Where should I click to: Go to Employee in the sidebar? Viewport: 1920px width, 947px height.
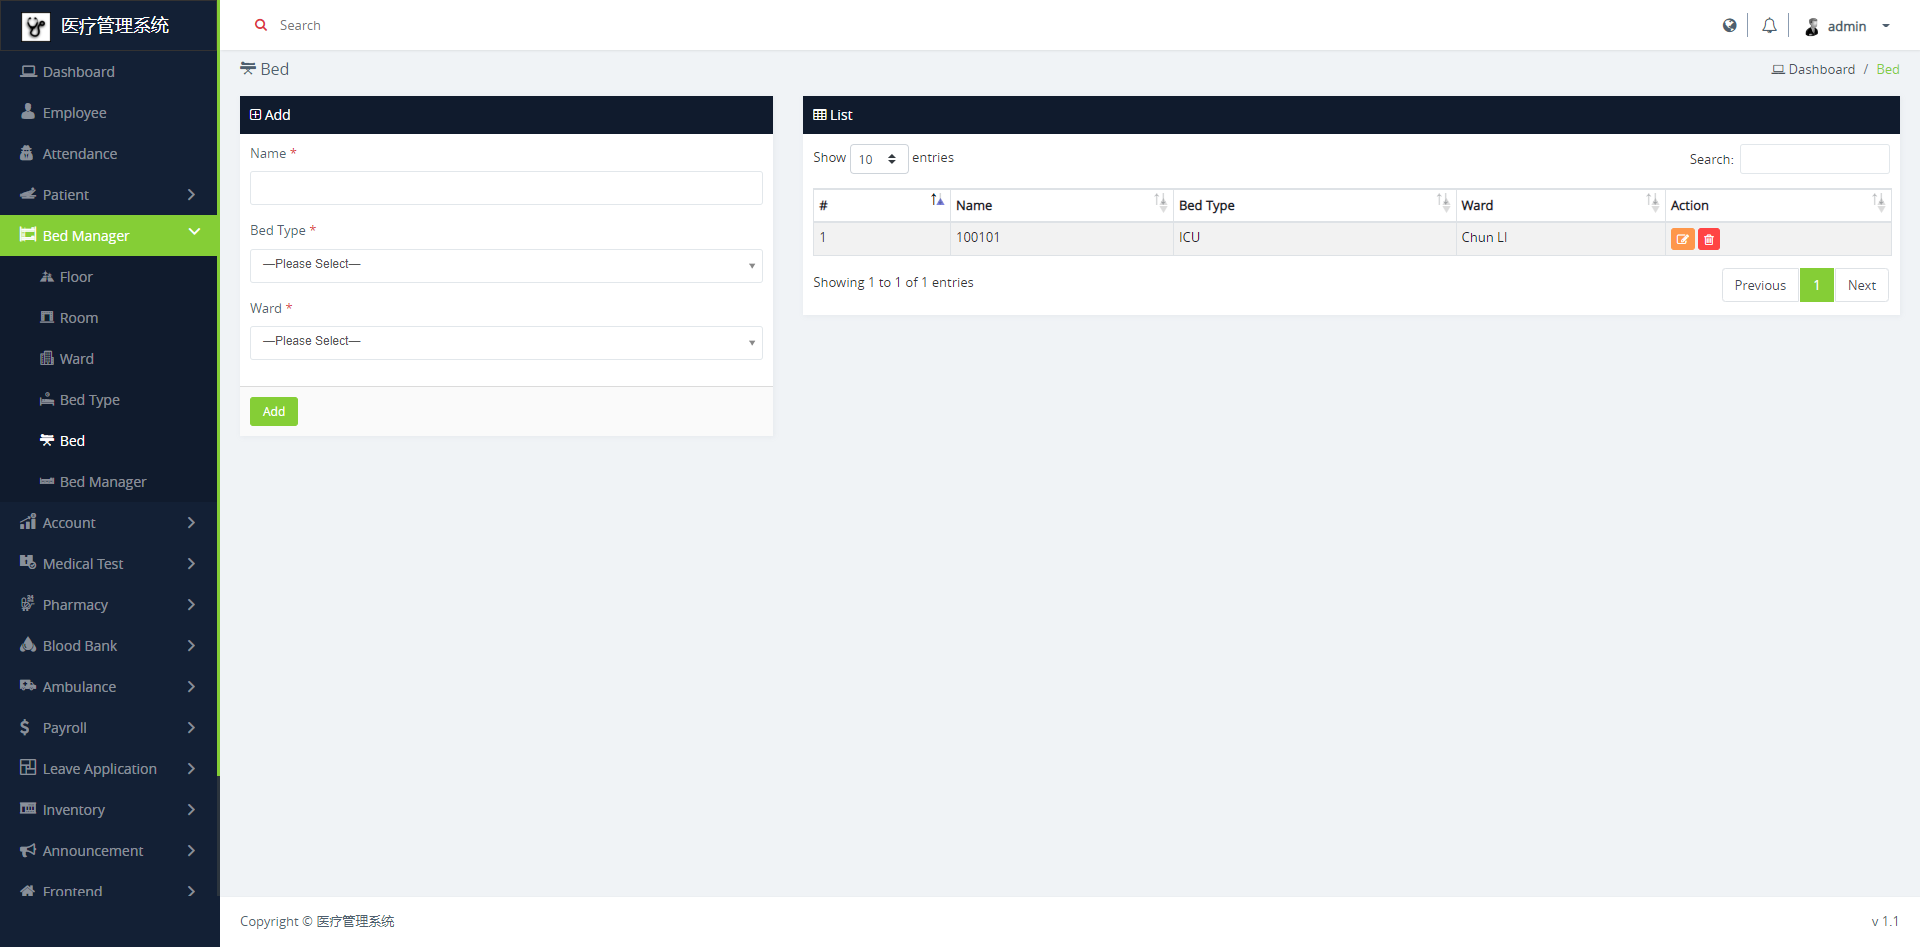[x=74, y=113]
